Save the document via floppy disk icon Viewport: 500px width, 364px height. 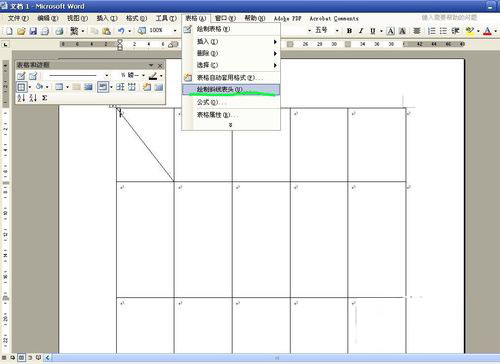[33, 31]
